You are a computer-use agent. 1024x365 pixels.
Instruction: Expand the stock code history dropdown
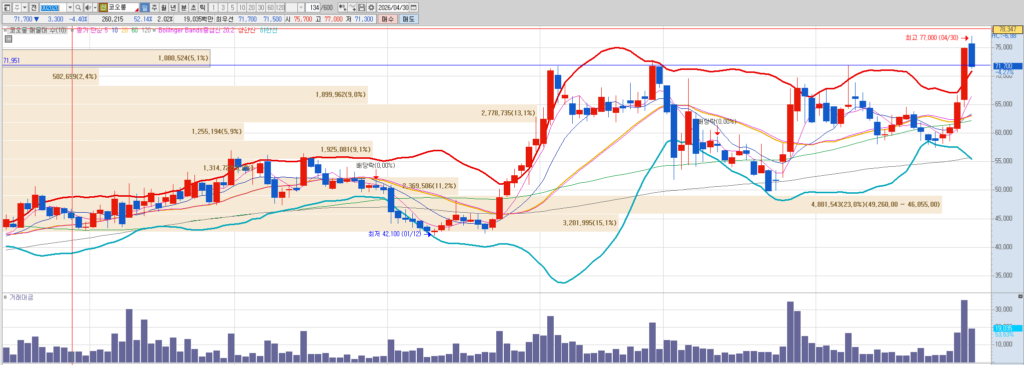(x=70, y=7)
